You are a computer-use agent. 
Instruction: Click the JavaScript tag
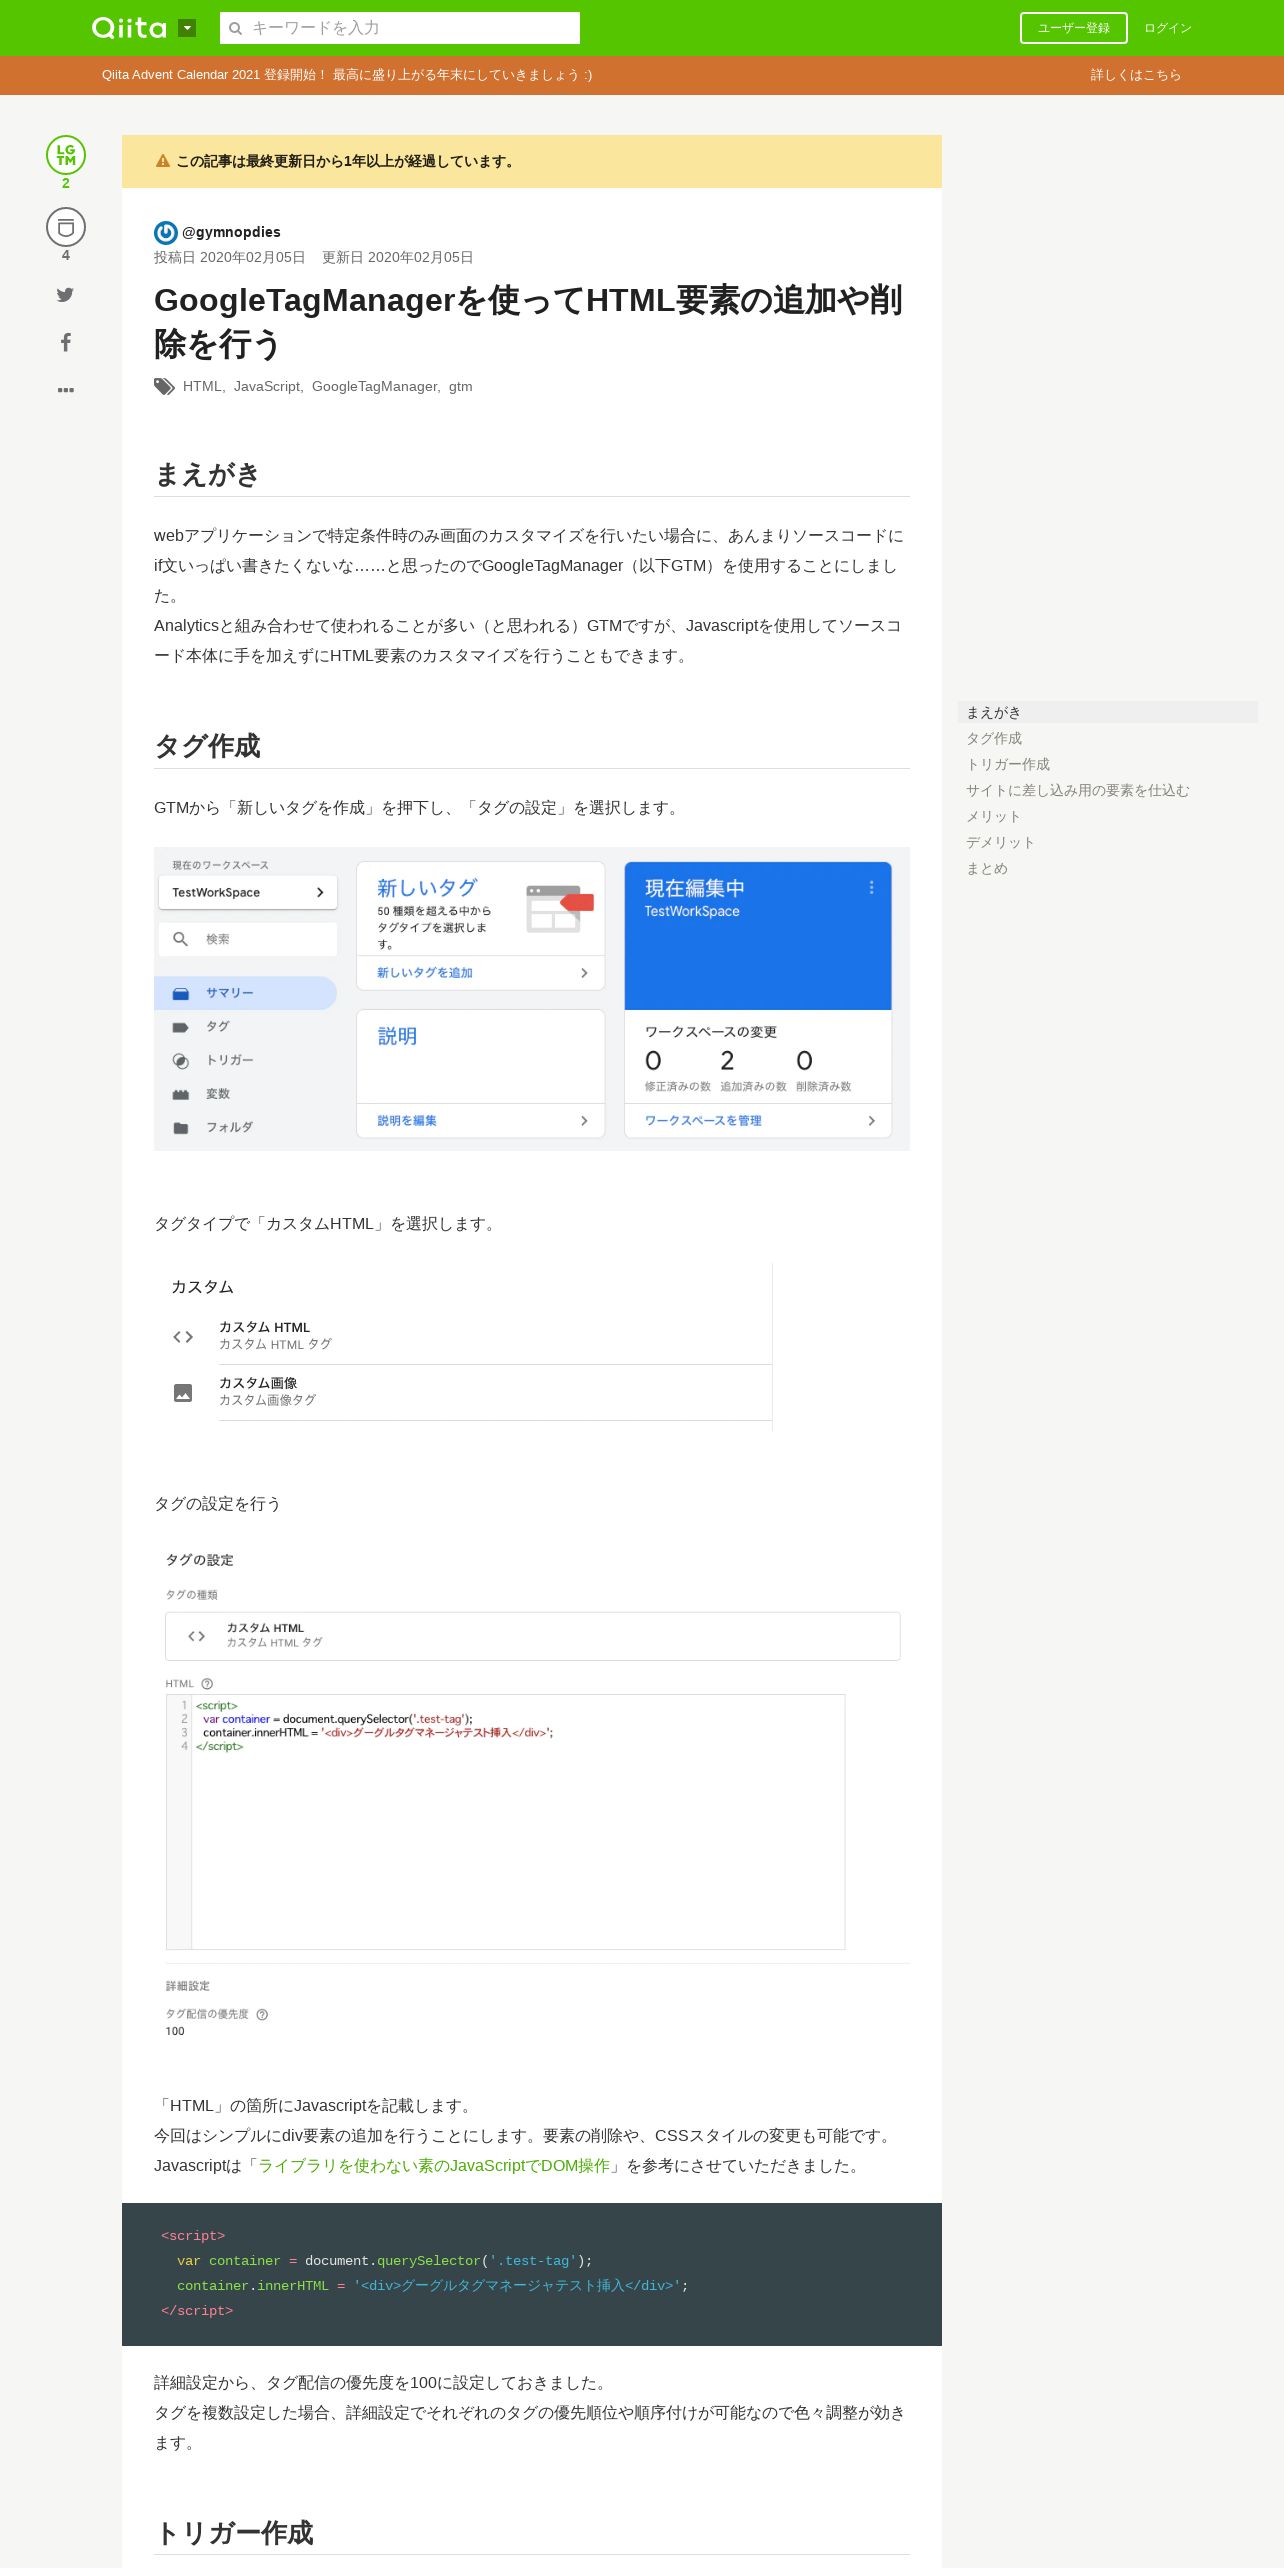266,386
